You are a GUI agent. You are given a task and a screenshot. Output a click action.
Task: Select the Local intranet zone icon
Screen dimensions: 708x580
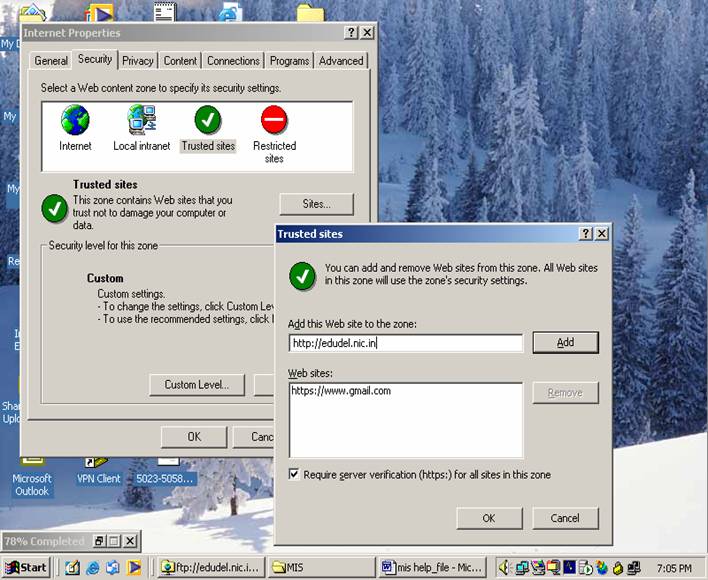click(140, 121)
